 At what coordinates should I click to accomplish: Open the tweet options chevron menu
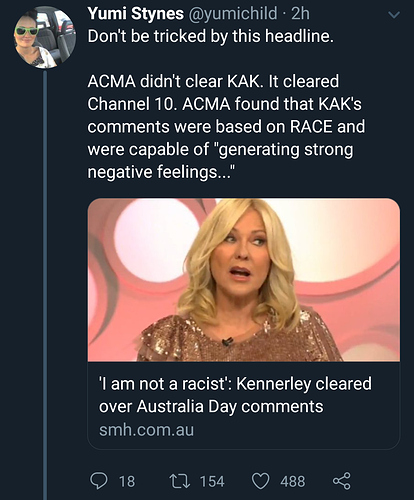tap(394, 15)
